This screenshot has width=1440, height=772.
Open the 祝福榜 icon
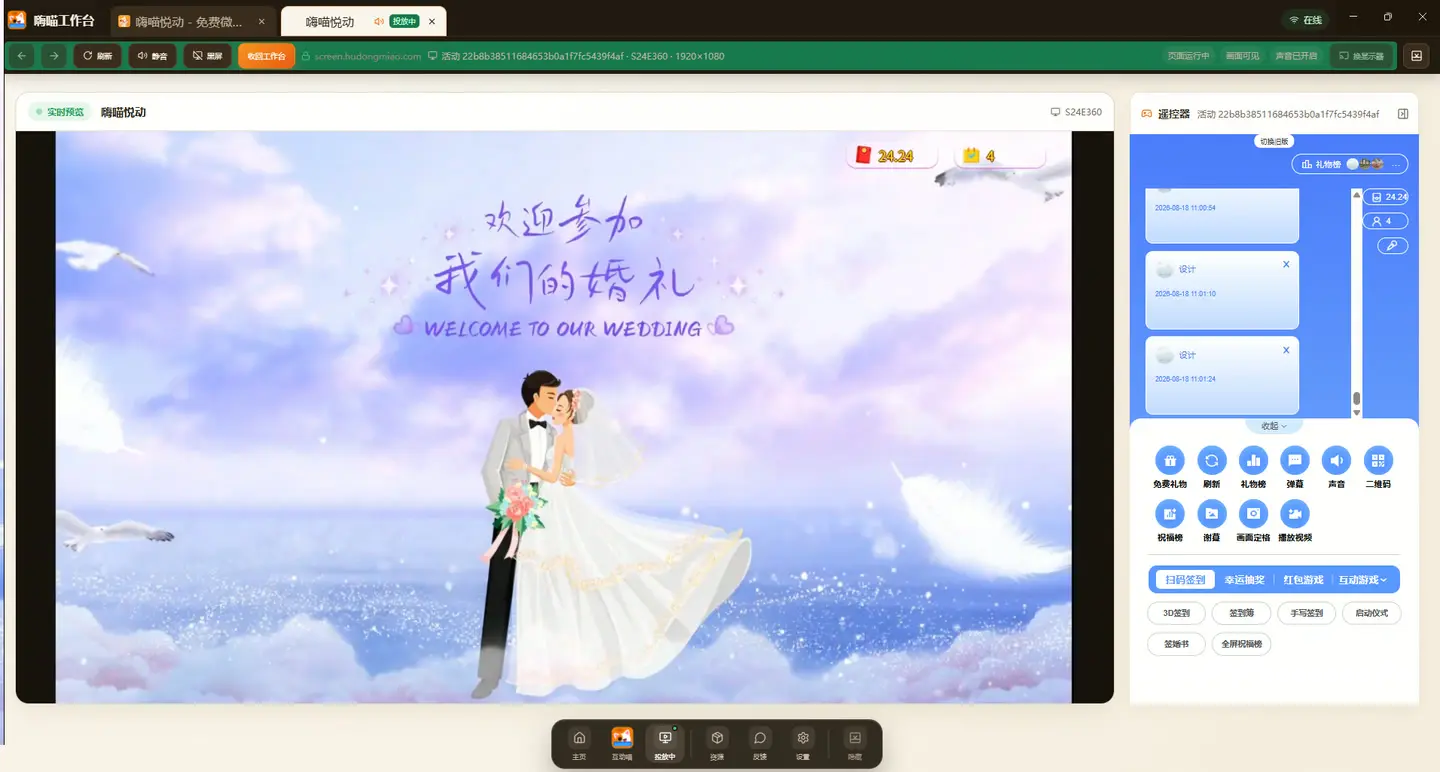[x=1169, y=514]
